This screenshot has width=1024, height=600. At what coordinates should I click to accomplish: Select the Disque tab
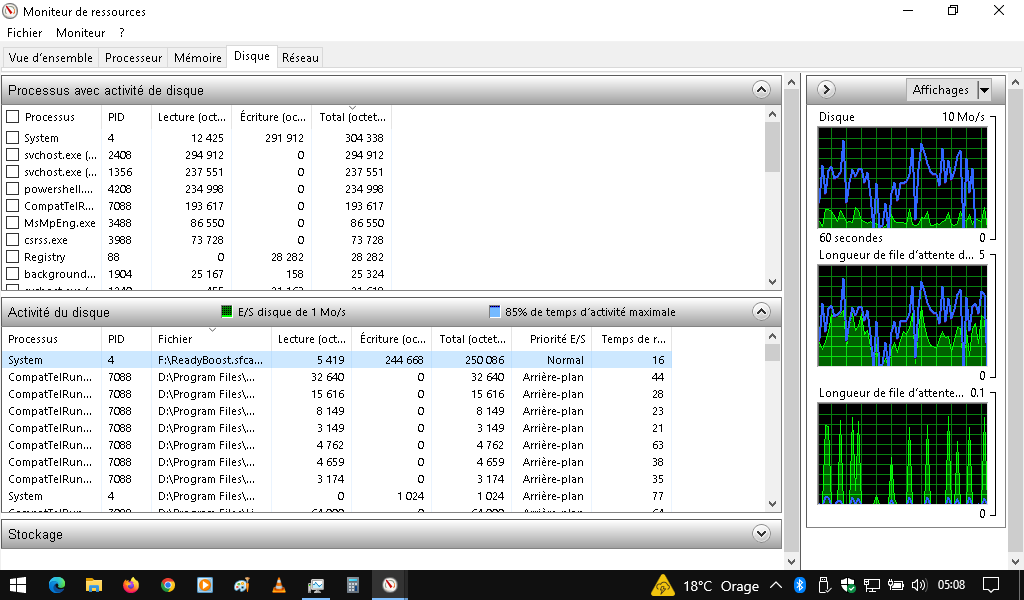click(252, 56)
